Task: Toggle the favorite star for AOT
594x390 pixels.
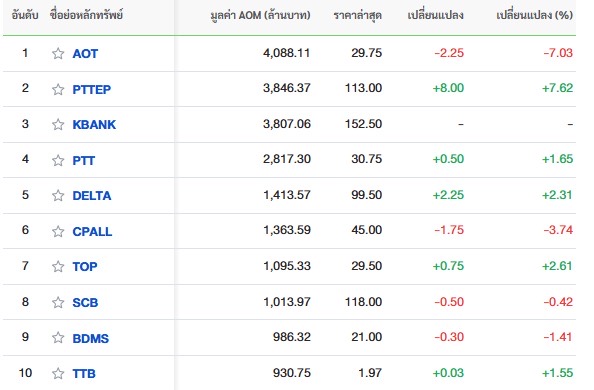Action: [58, 53]
